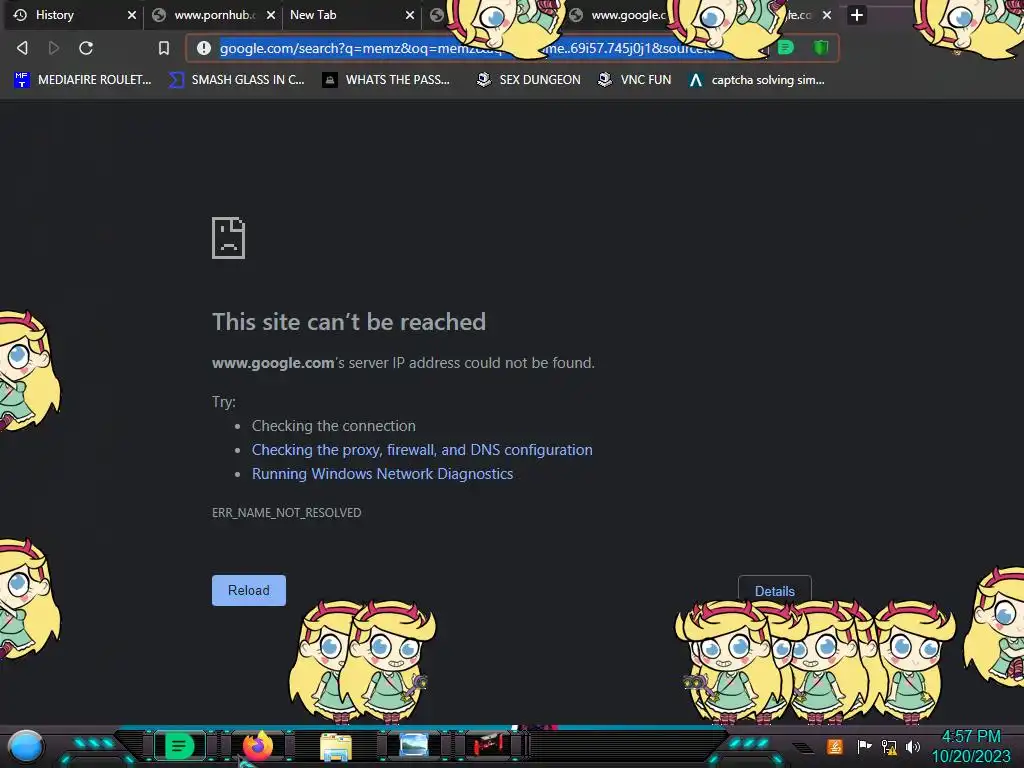Launch Firefox from the taskbar
1024x768 pixels.
pyautogui.click(x=257, y=746)
